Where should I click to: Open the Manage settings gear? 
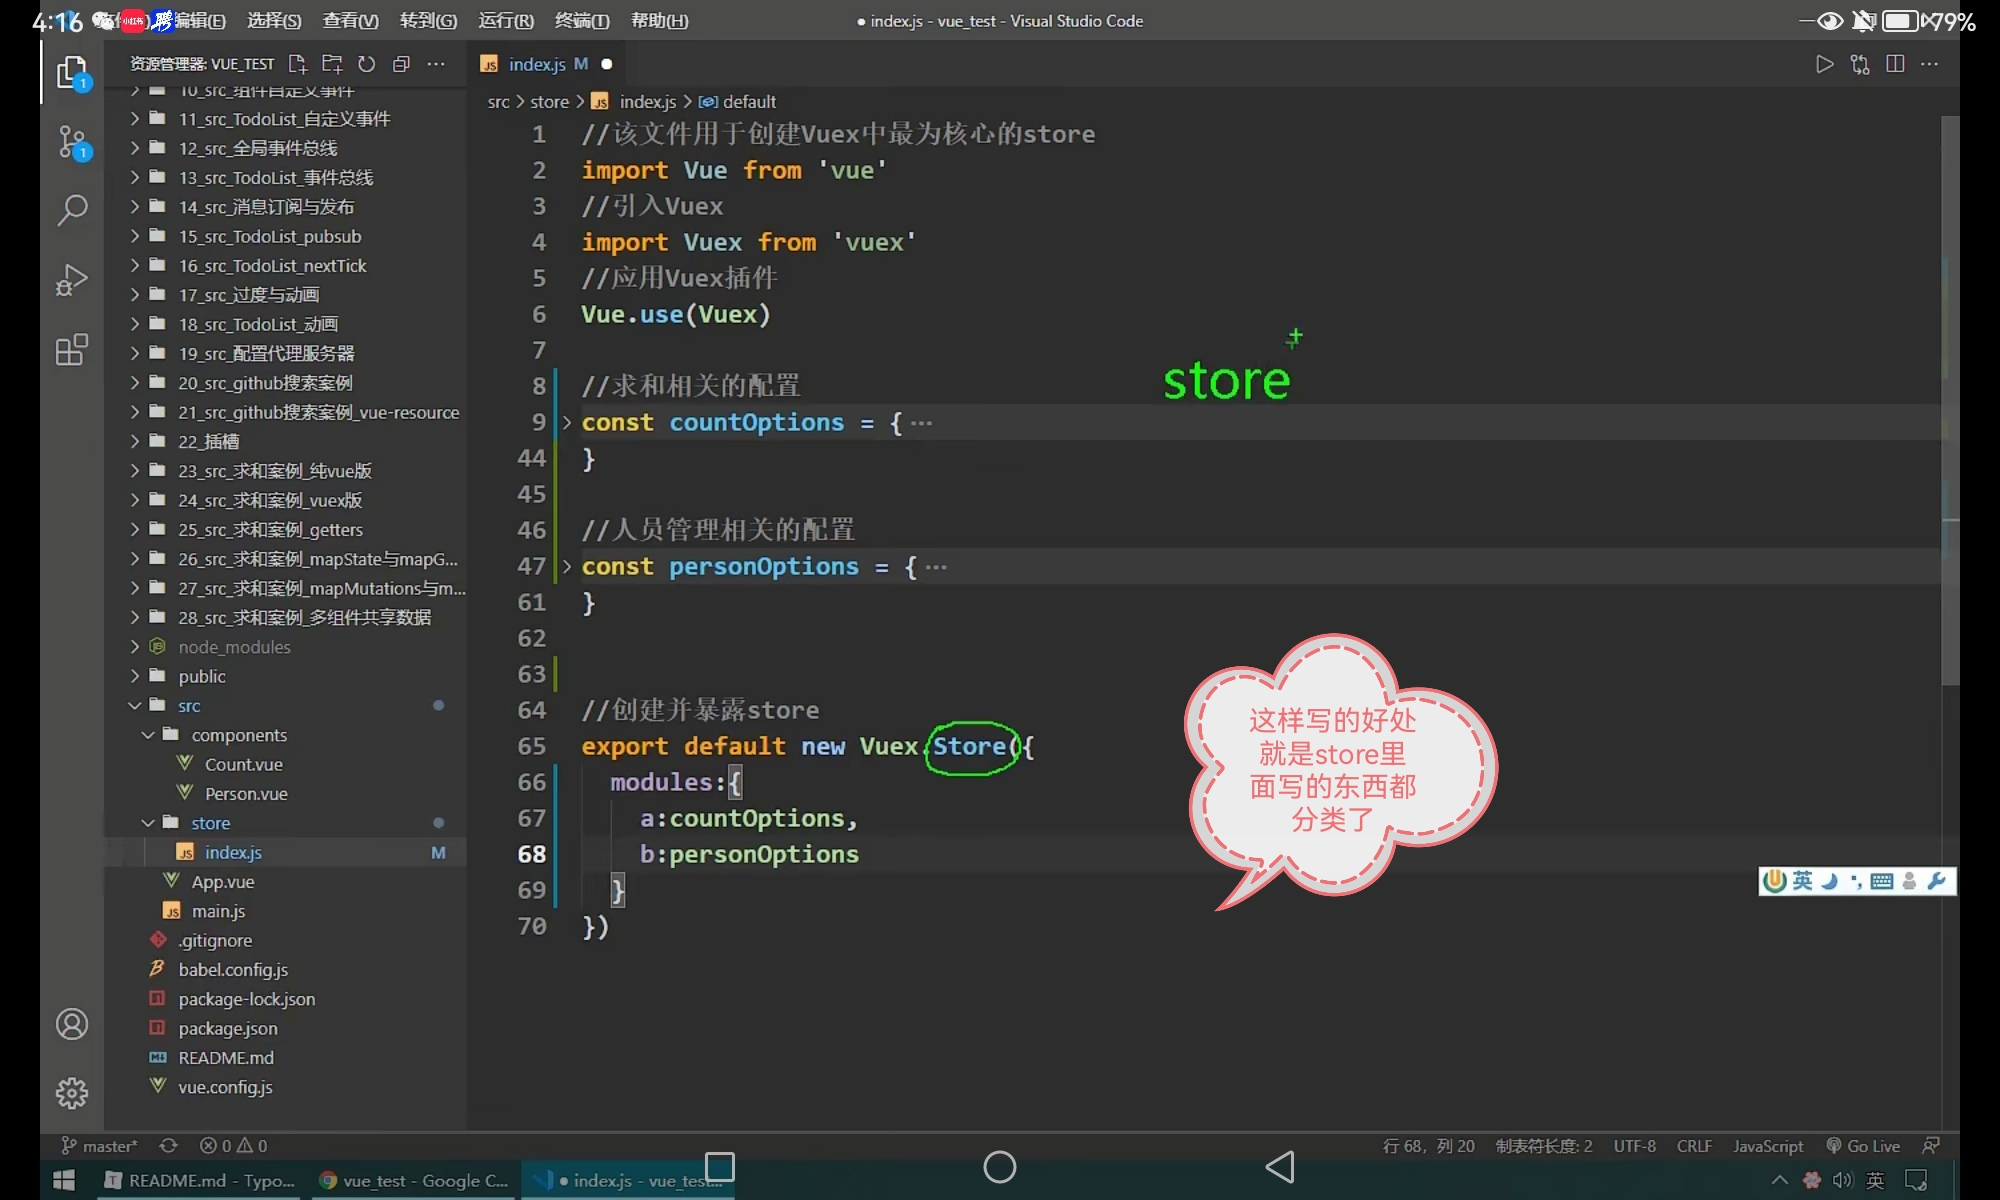tap(72, 1093)
